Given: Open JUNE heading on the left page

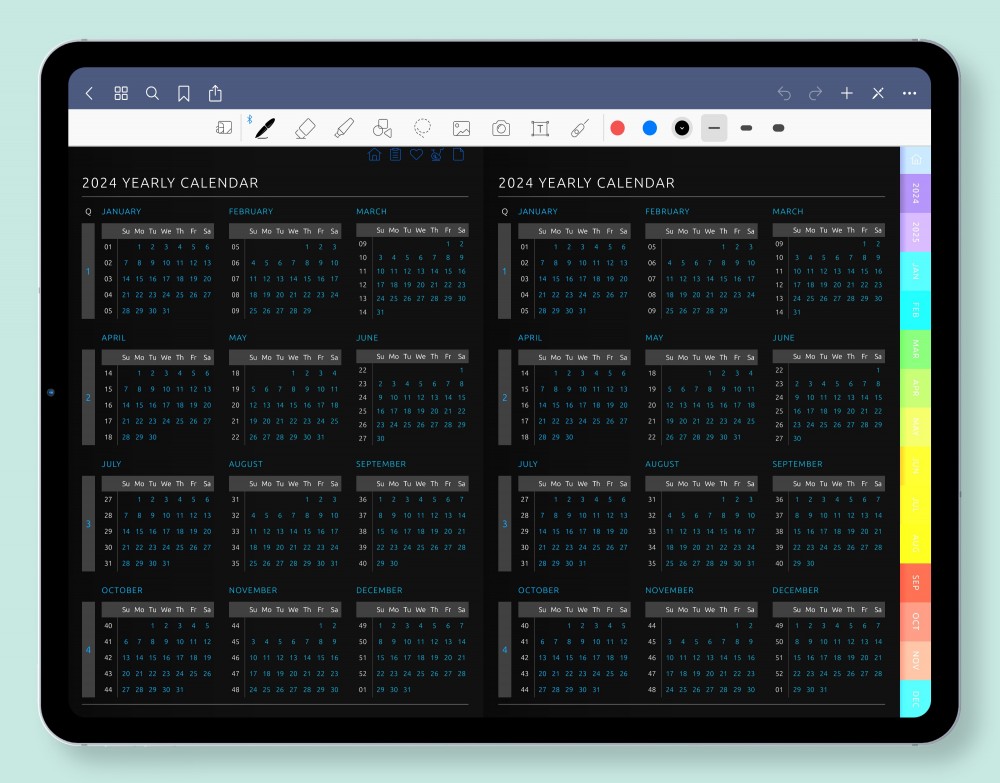Looking at the screenshot, I should (x=367, y=337).
